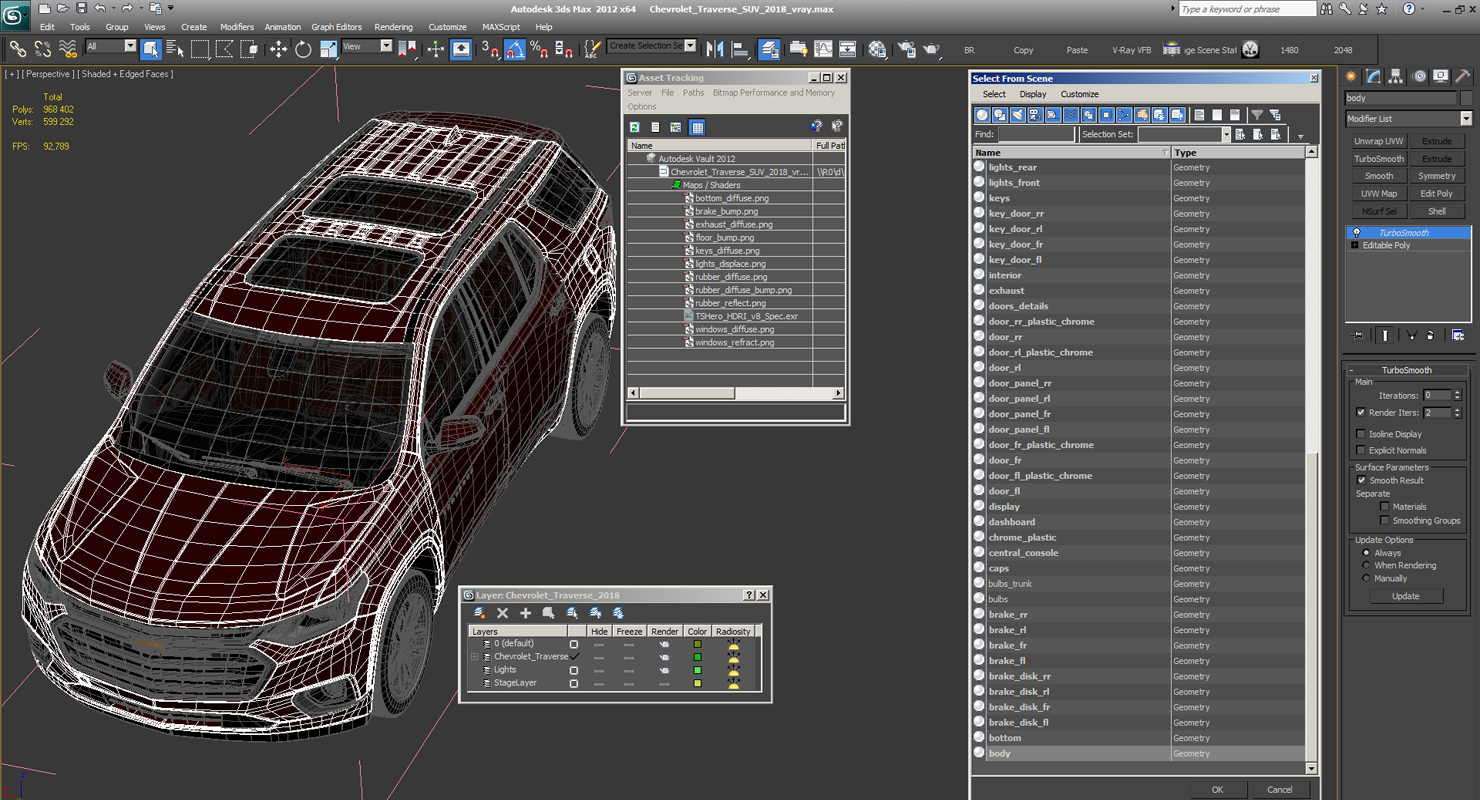The width and height of the screenshot is (1480, 800).
Task: Select the Manually update option
Action: click(x=1366, y=578)
